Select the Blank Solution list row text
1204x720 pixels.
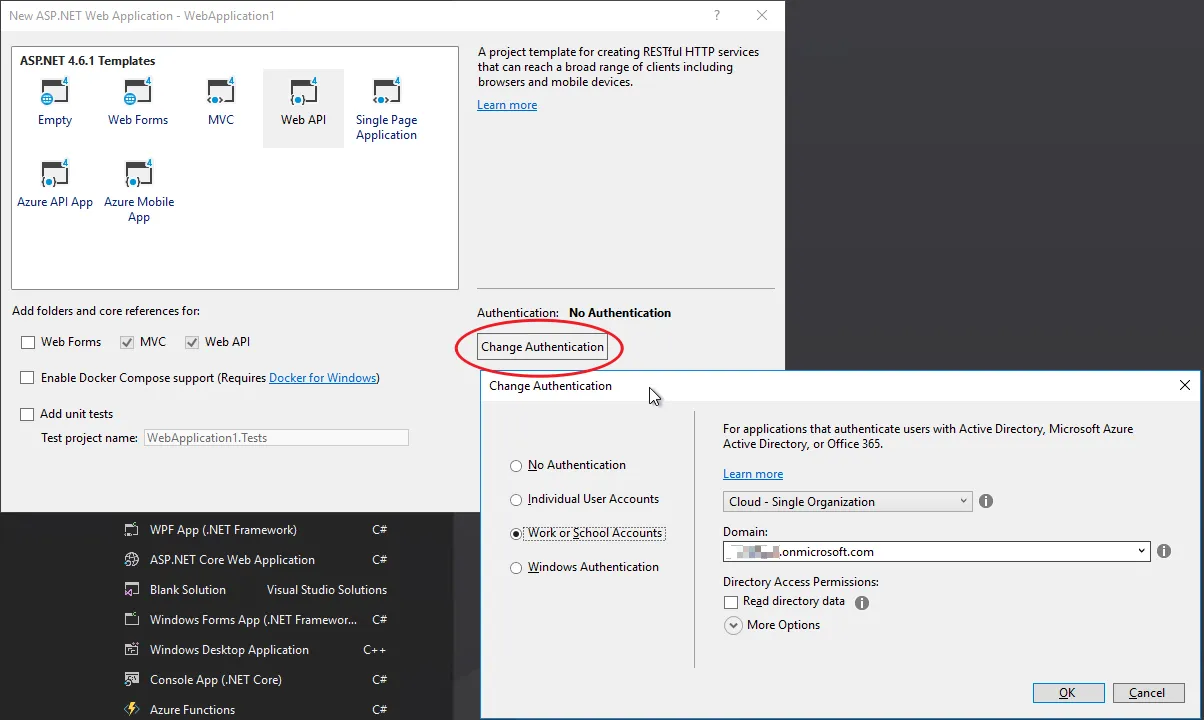click(188, 590)
